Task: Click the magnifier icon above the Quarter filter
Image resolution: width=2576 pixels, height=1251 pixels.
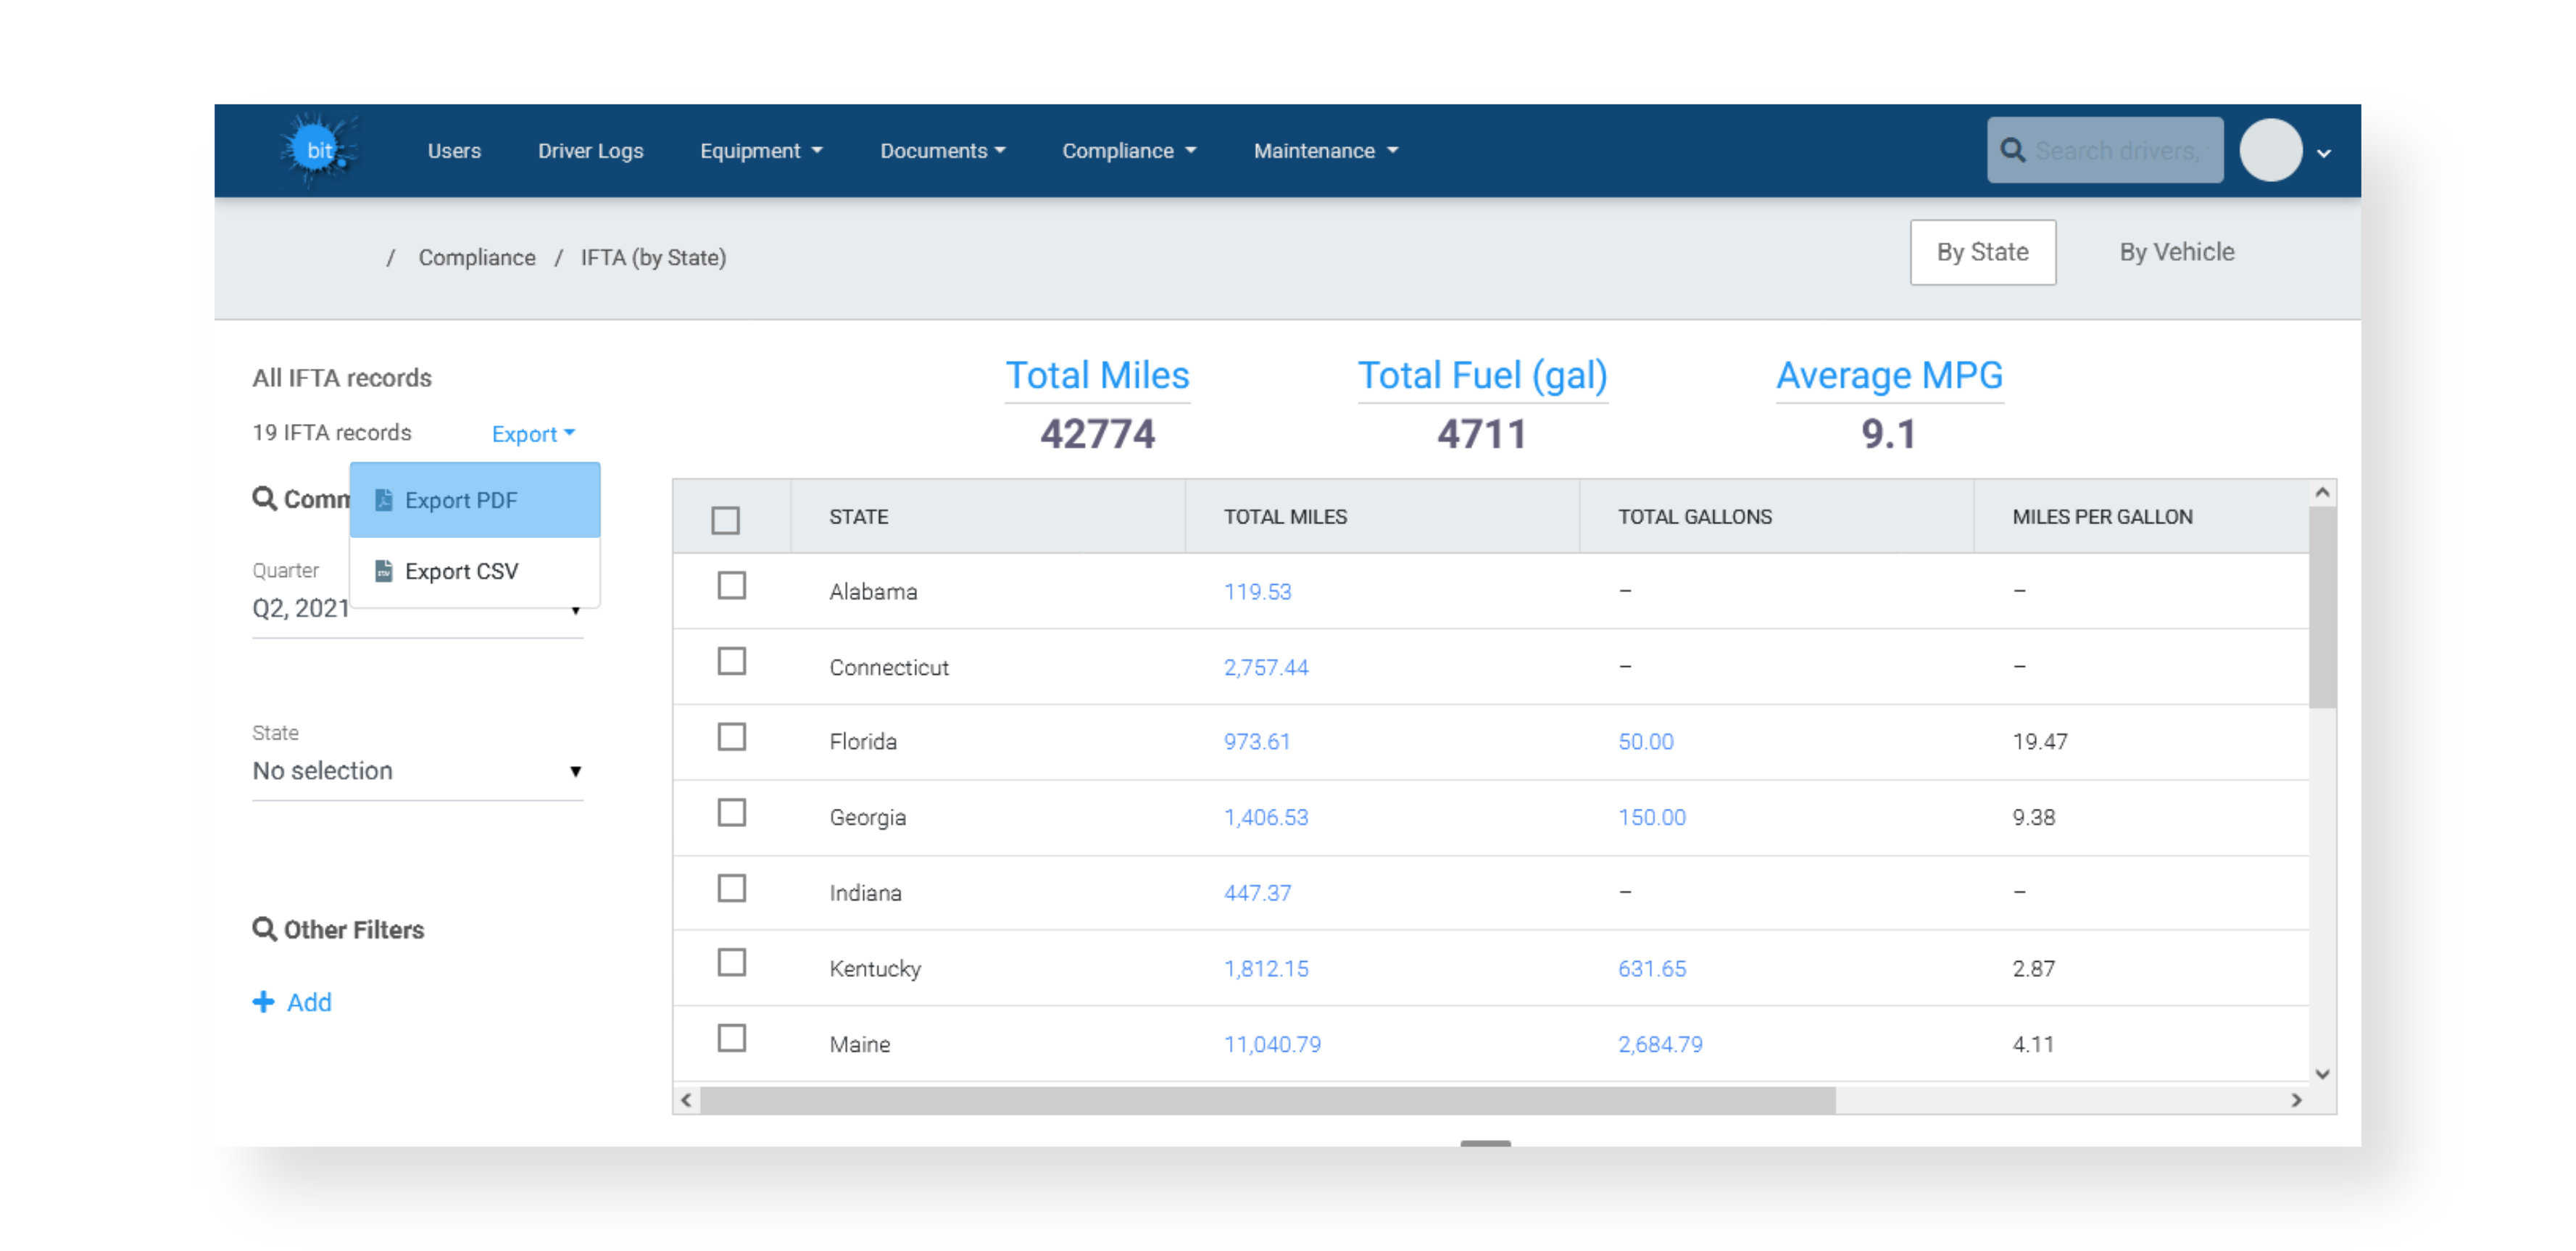Action: coord(264,497)
